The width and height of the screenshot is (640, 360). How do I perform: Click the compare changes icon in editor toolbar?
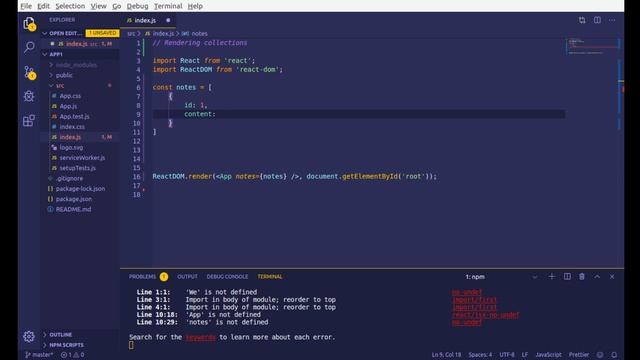click(582, 20)
